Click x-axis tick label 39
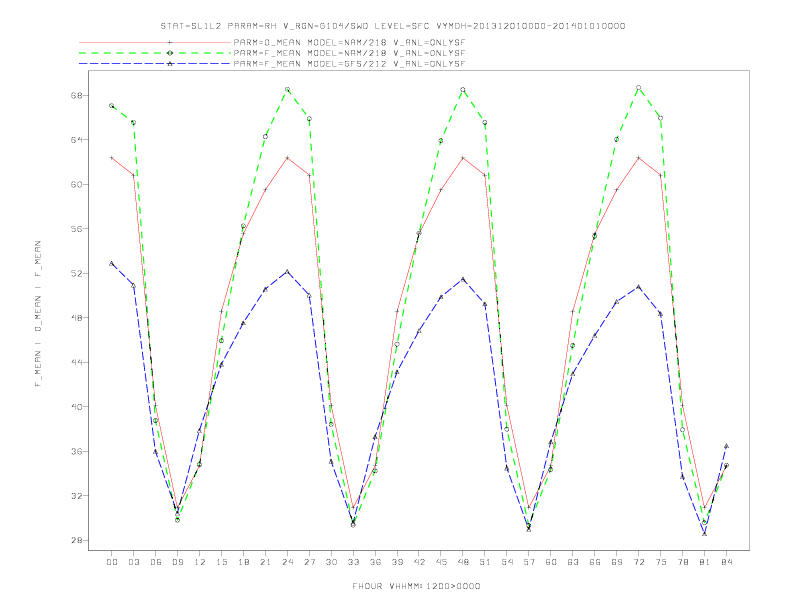This screenshot has height=612, width=792. pyautogui.click(x=397, y=562)
